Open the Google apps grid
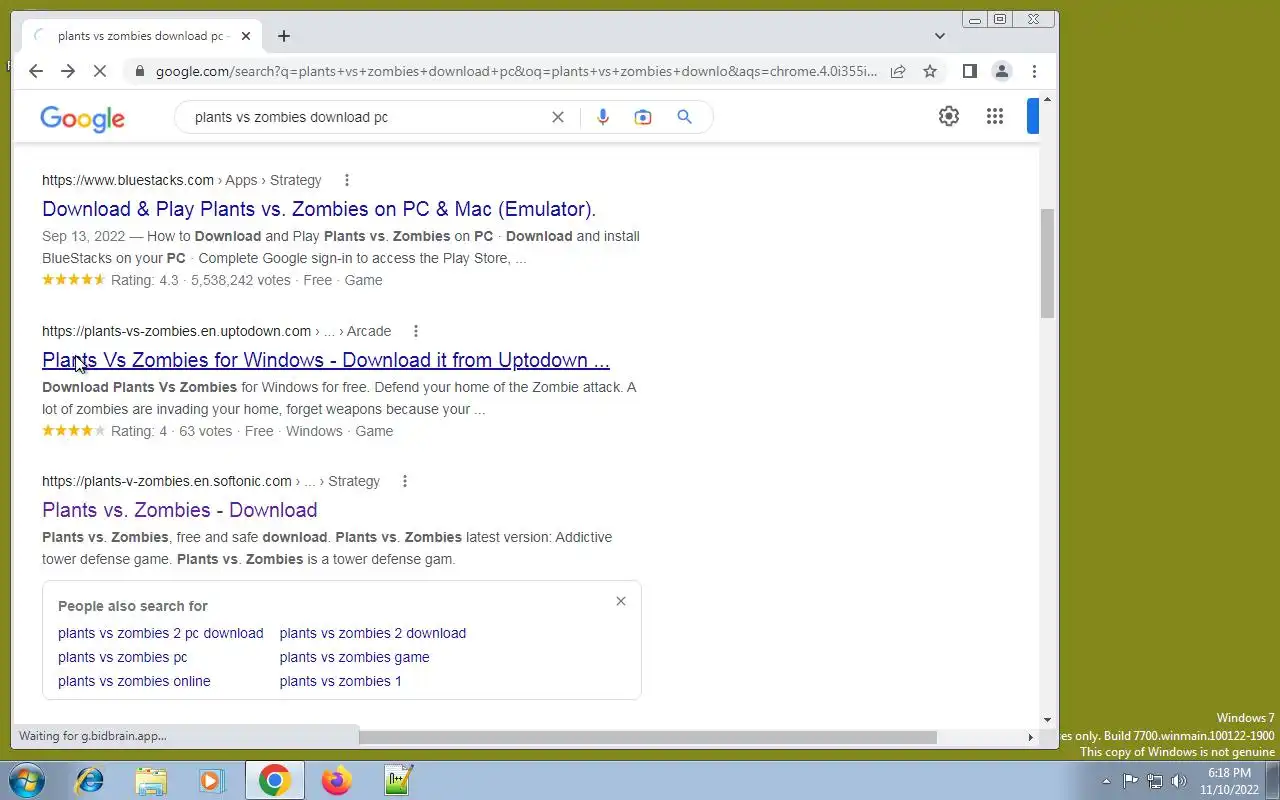The height and width of the screenshot is (800, 1280). (995, 117)
